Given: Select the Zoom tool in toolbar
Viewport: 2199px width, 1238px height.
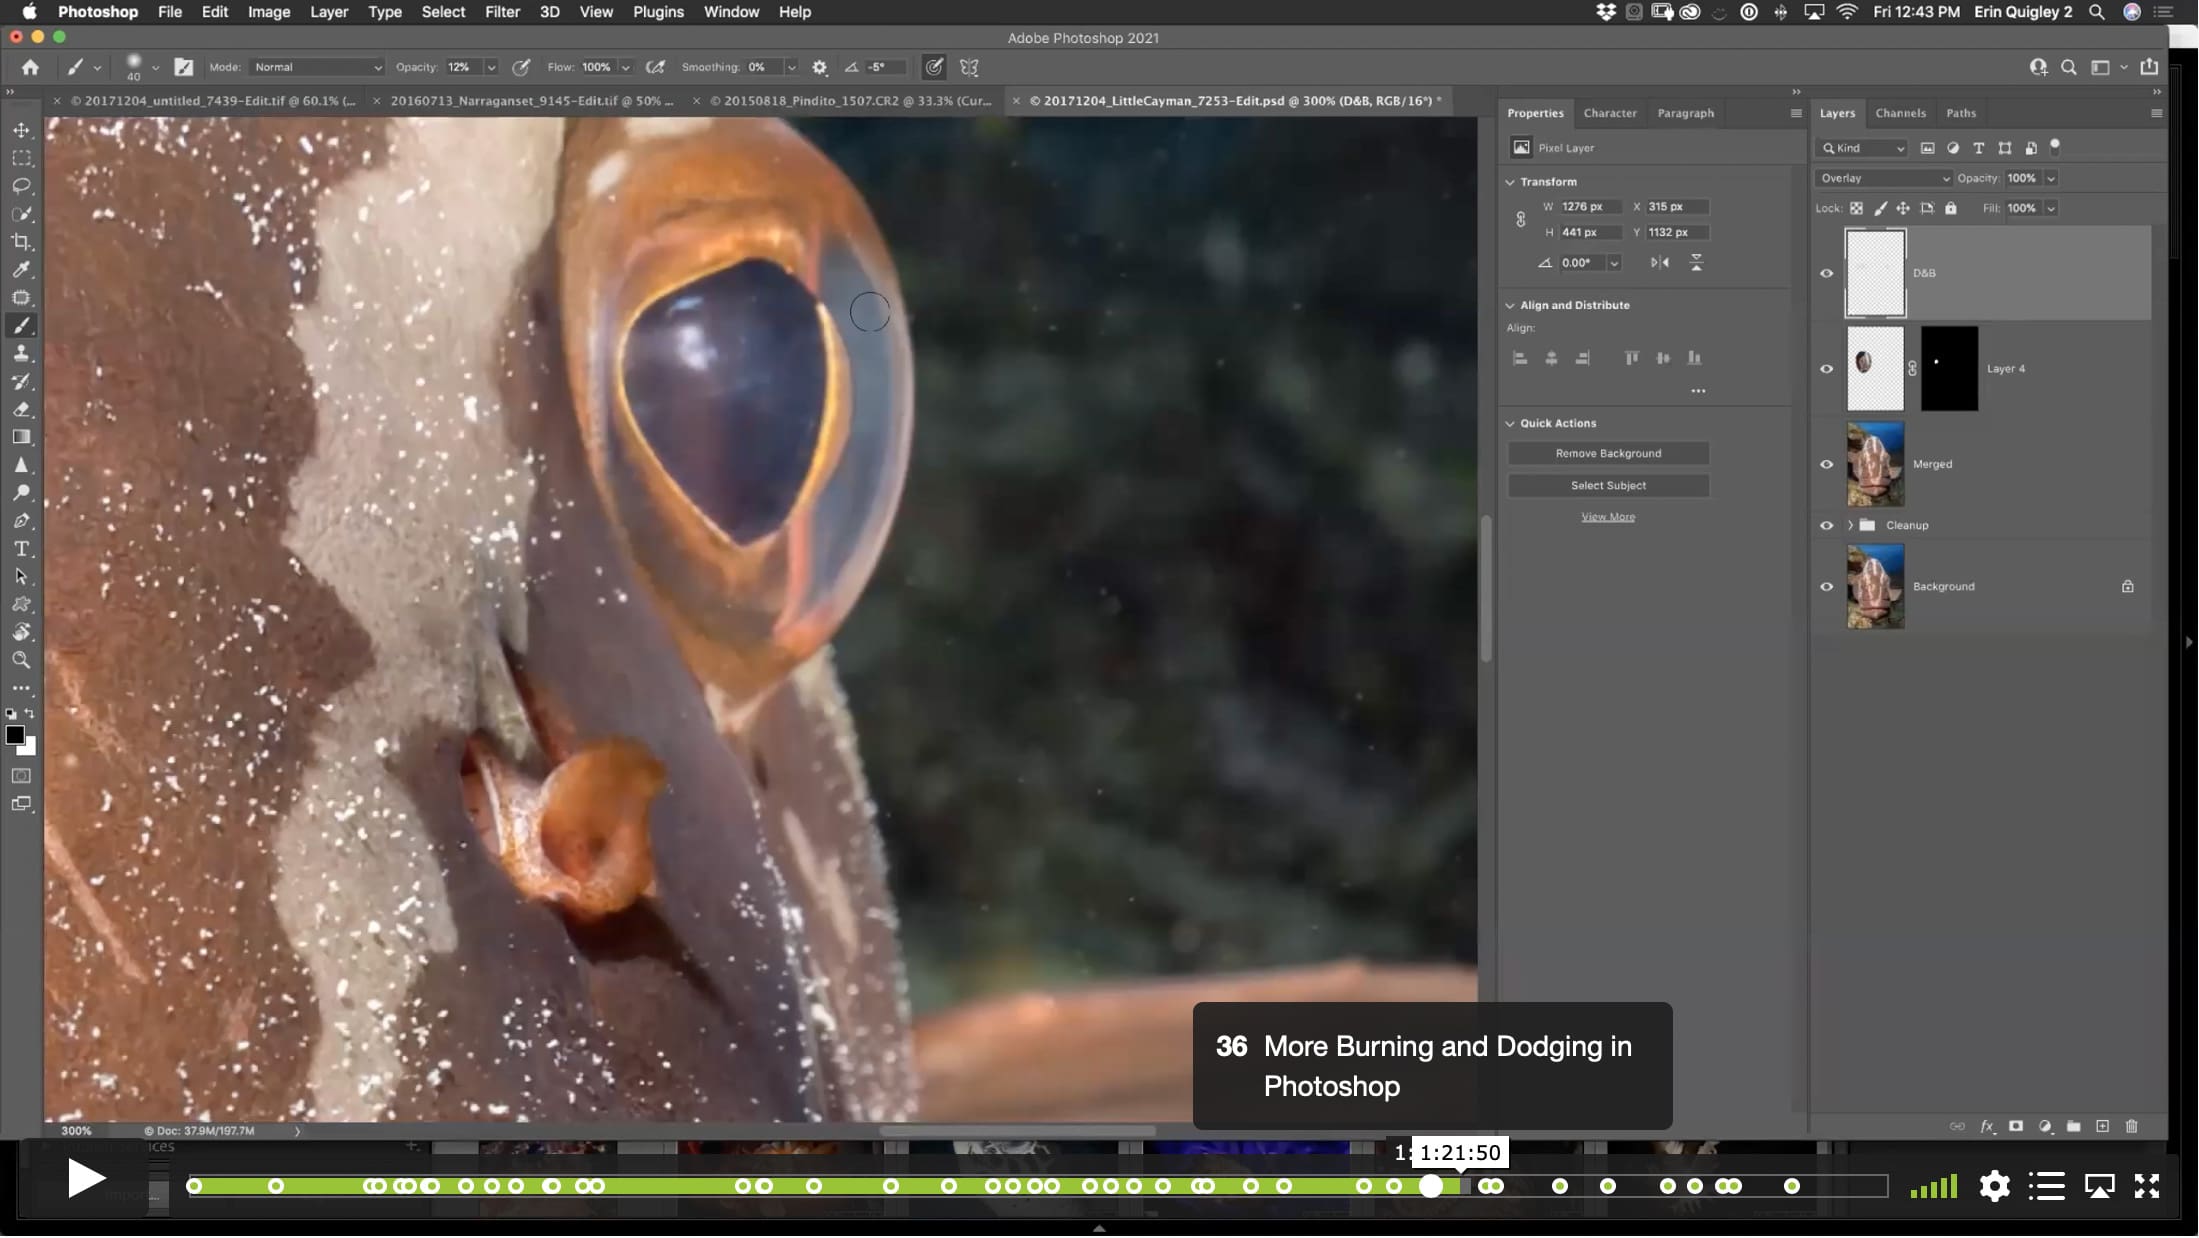Looking at the screenshot, I should point(21,660).
